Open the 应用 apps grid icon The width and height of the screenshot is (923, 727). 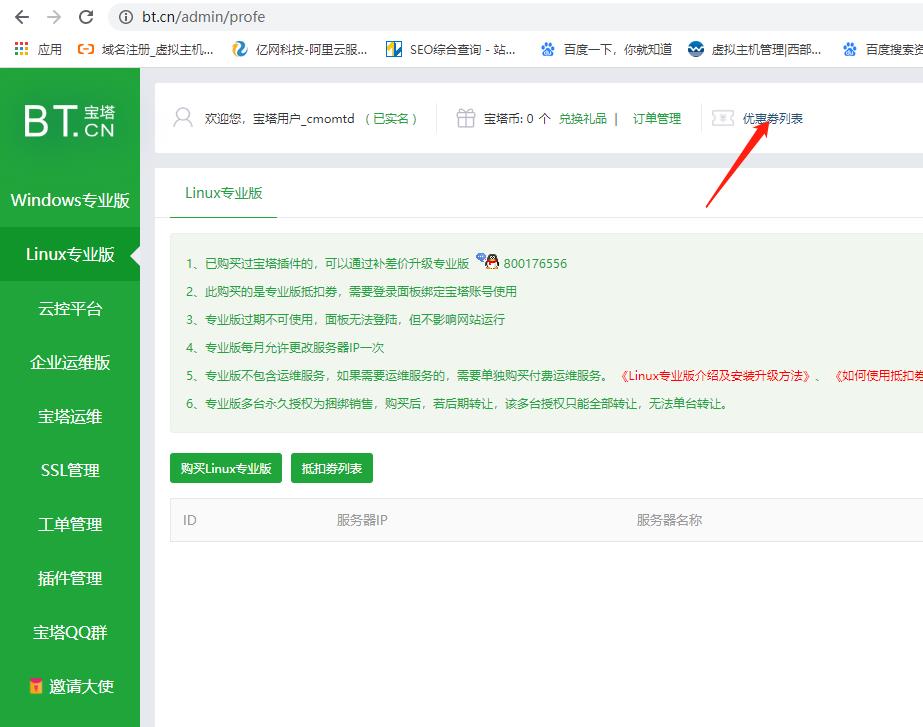coord(21,49)
